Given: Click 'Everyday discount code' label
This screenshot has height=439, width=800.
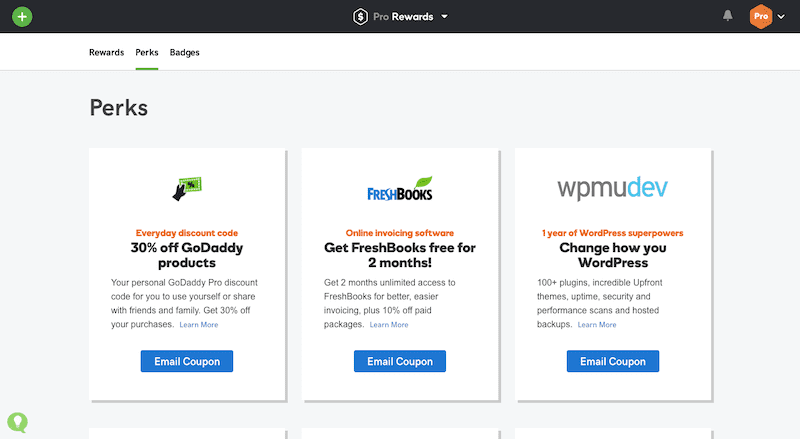Looking at the screenshot, I should click(x=187, y=233).
